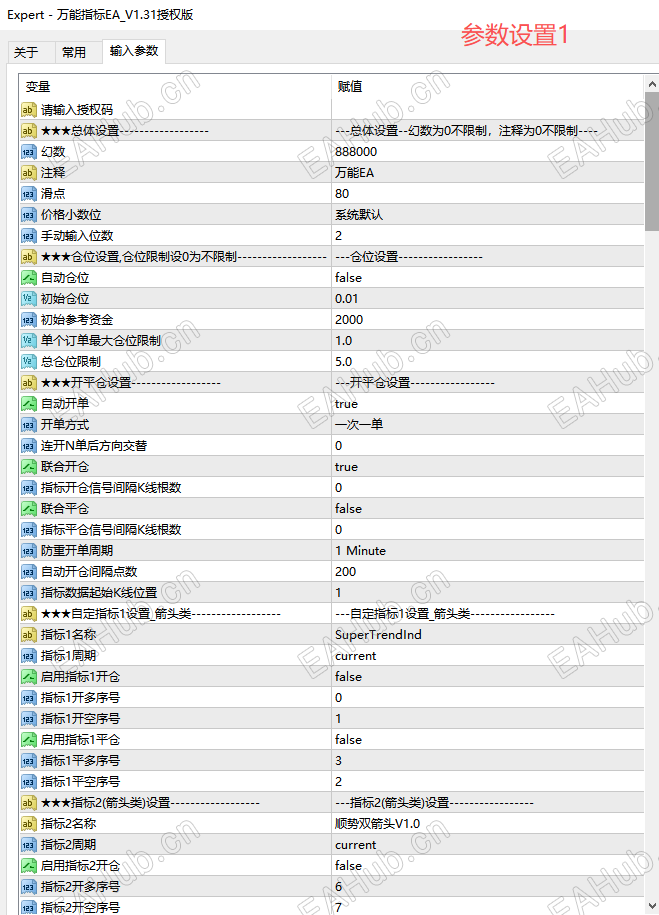Click the empty 请输入授权码 value cell
This screenshot has height=915, width=659.
[488, 110]
